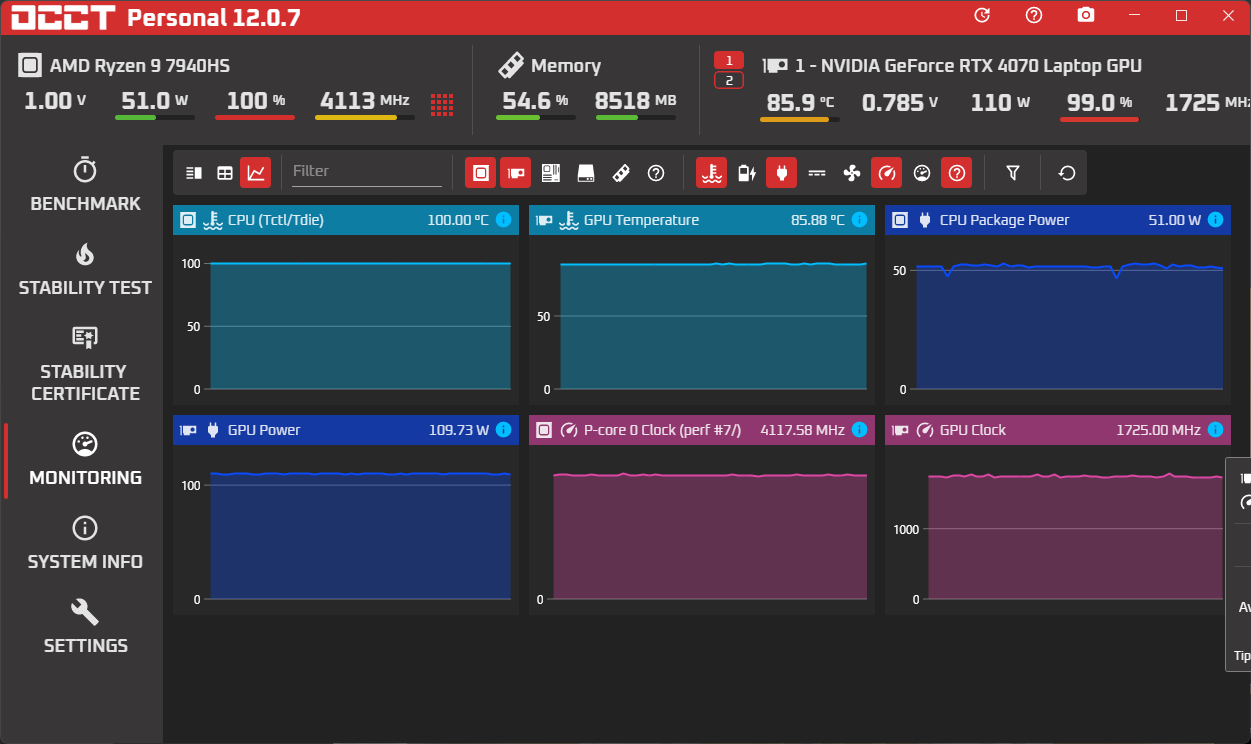Open the help question mark in title bar
Screen dimensions: 1251x744
[1034, 15]
